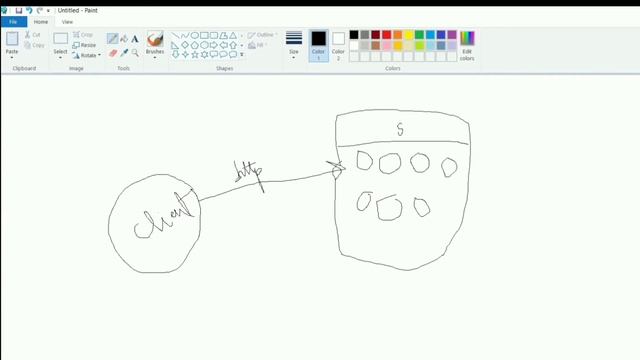Pick the yellow color swatch
The width and height of the screenshot is (640, 360).
point(409,35)
